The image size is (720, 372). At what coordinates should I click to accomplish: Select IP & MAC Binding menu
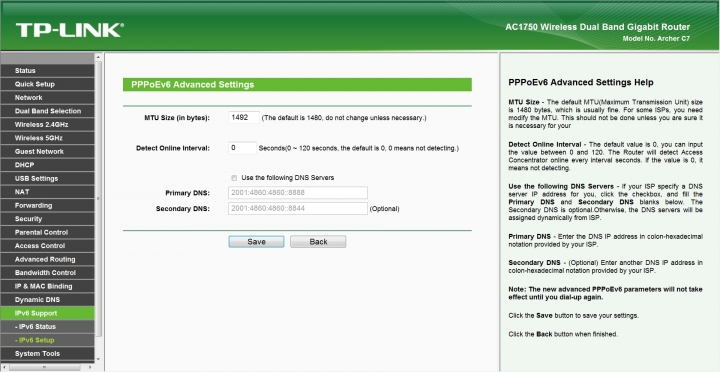(47, 286)
